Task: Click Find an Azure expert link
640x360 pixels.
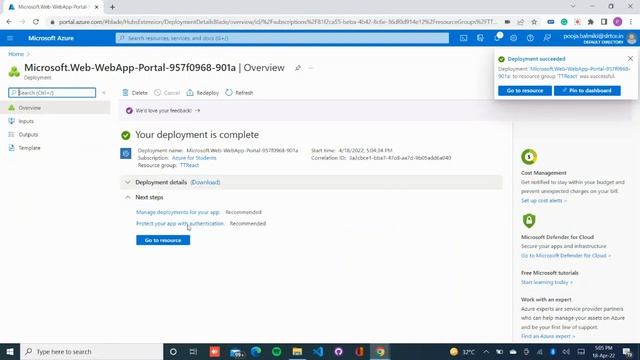Action: tap(548, 336)
